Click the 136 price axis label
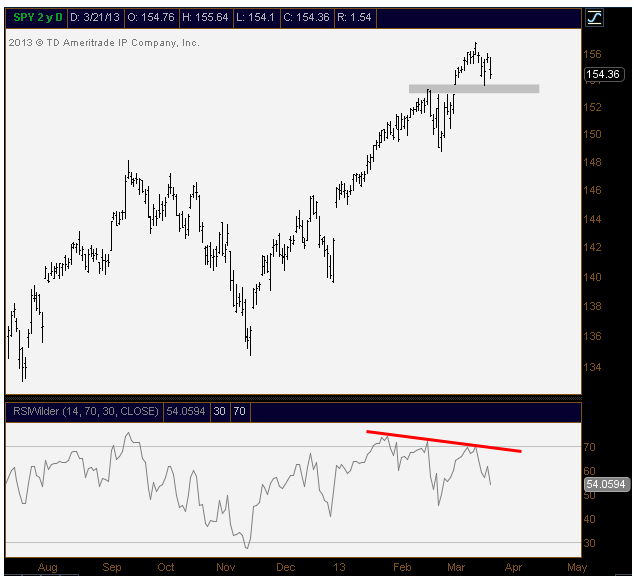634x586 pixels. click(x=592, y=336)
